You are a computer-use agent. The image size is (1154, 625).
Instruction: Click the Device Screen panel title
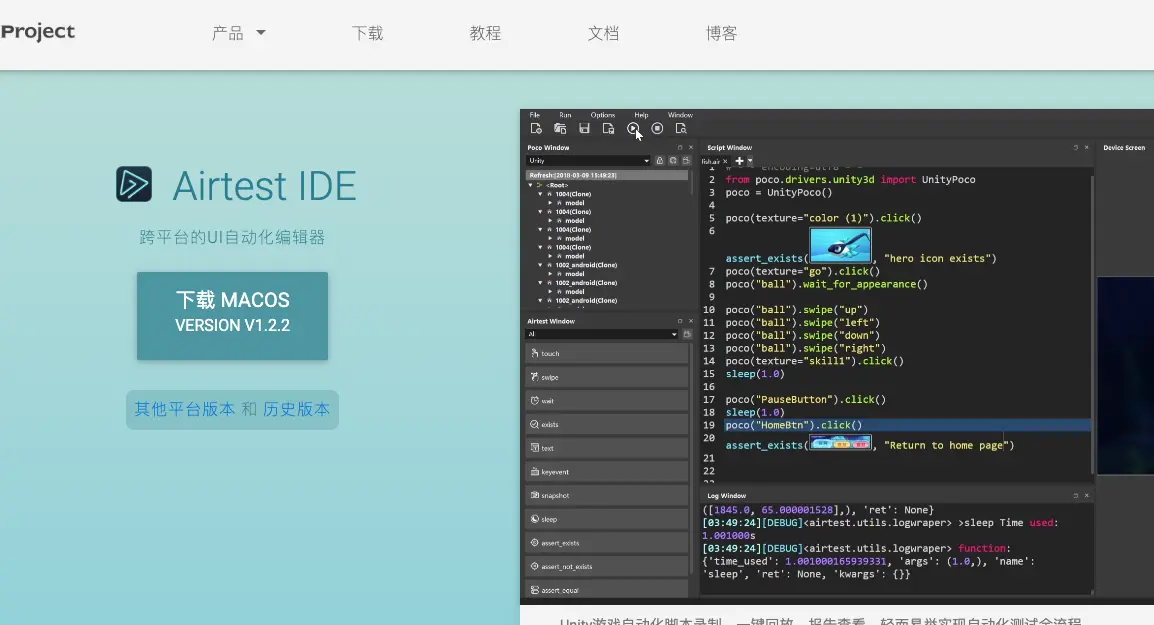coord(1124,148)
